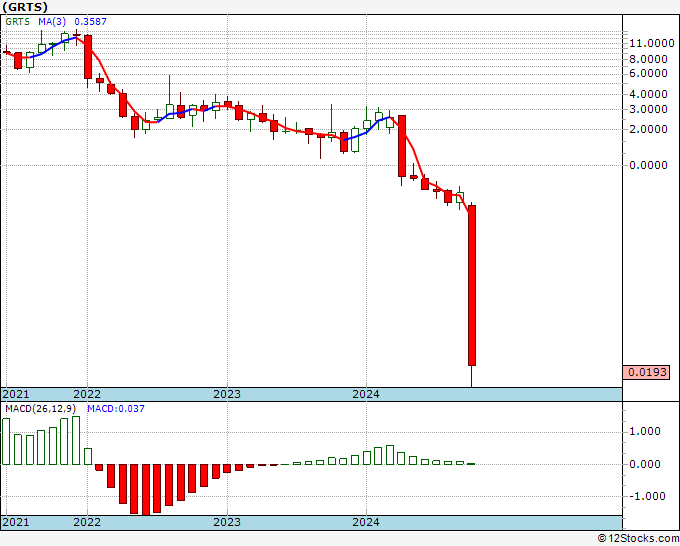Click 2022 on the price chart time axis
Image resolution: width=680 pixels, height=546 pixels.
[x=87, y=394]
